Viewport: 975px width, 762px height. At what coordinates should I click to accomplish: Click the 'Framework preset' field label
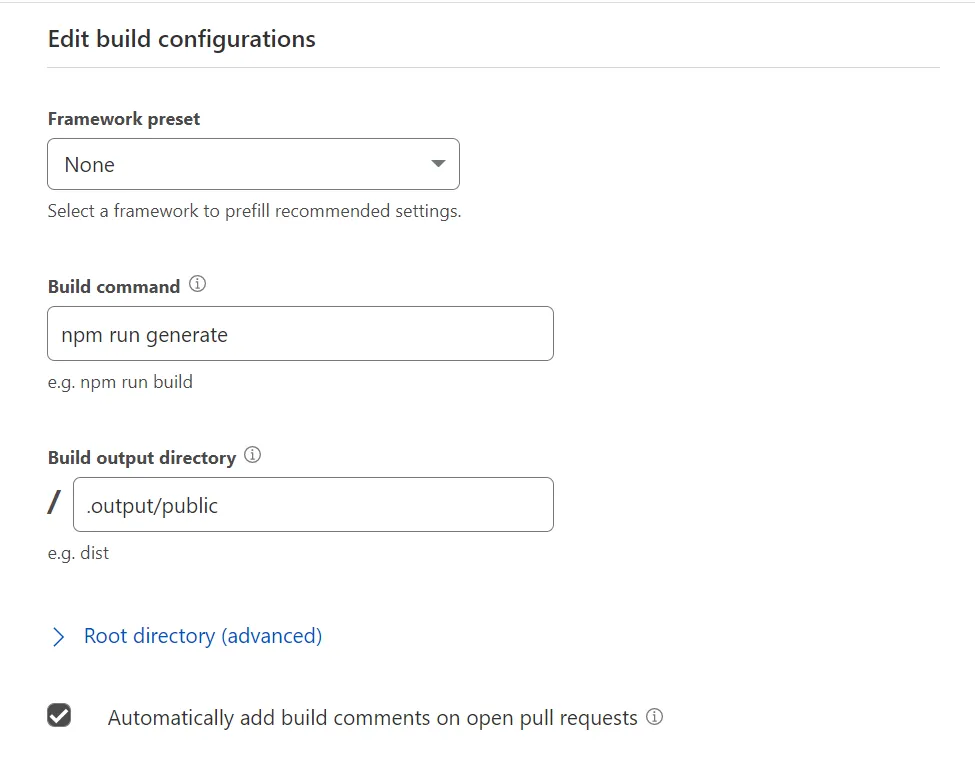tap(124, 119)
